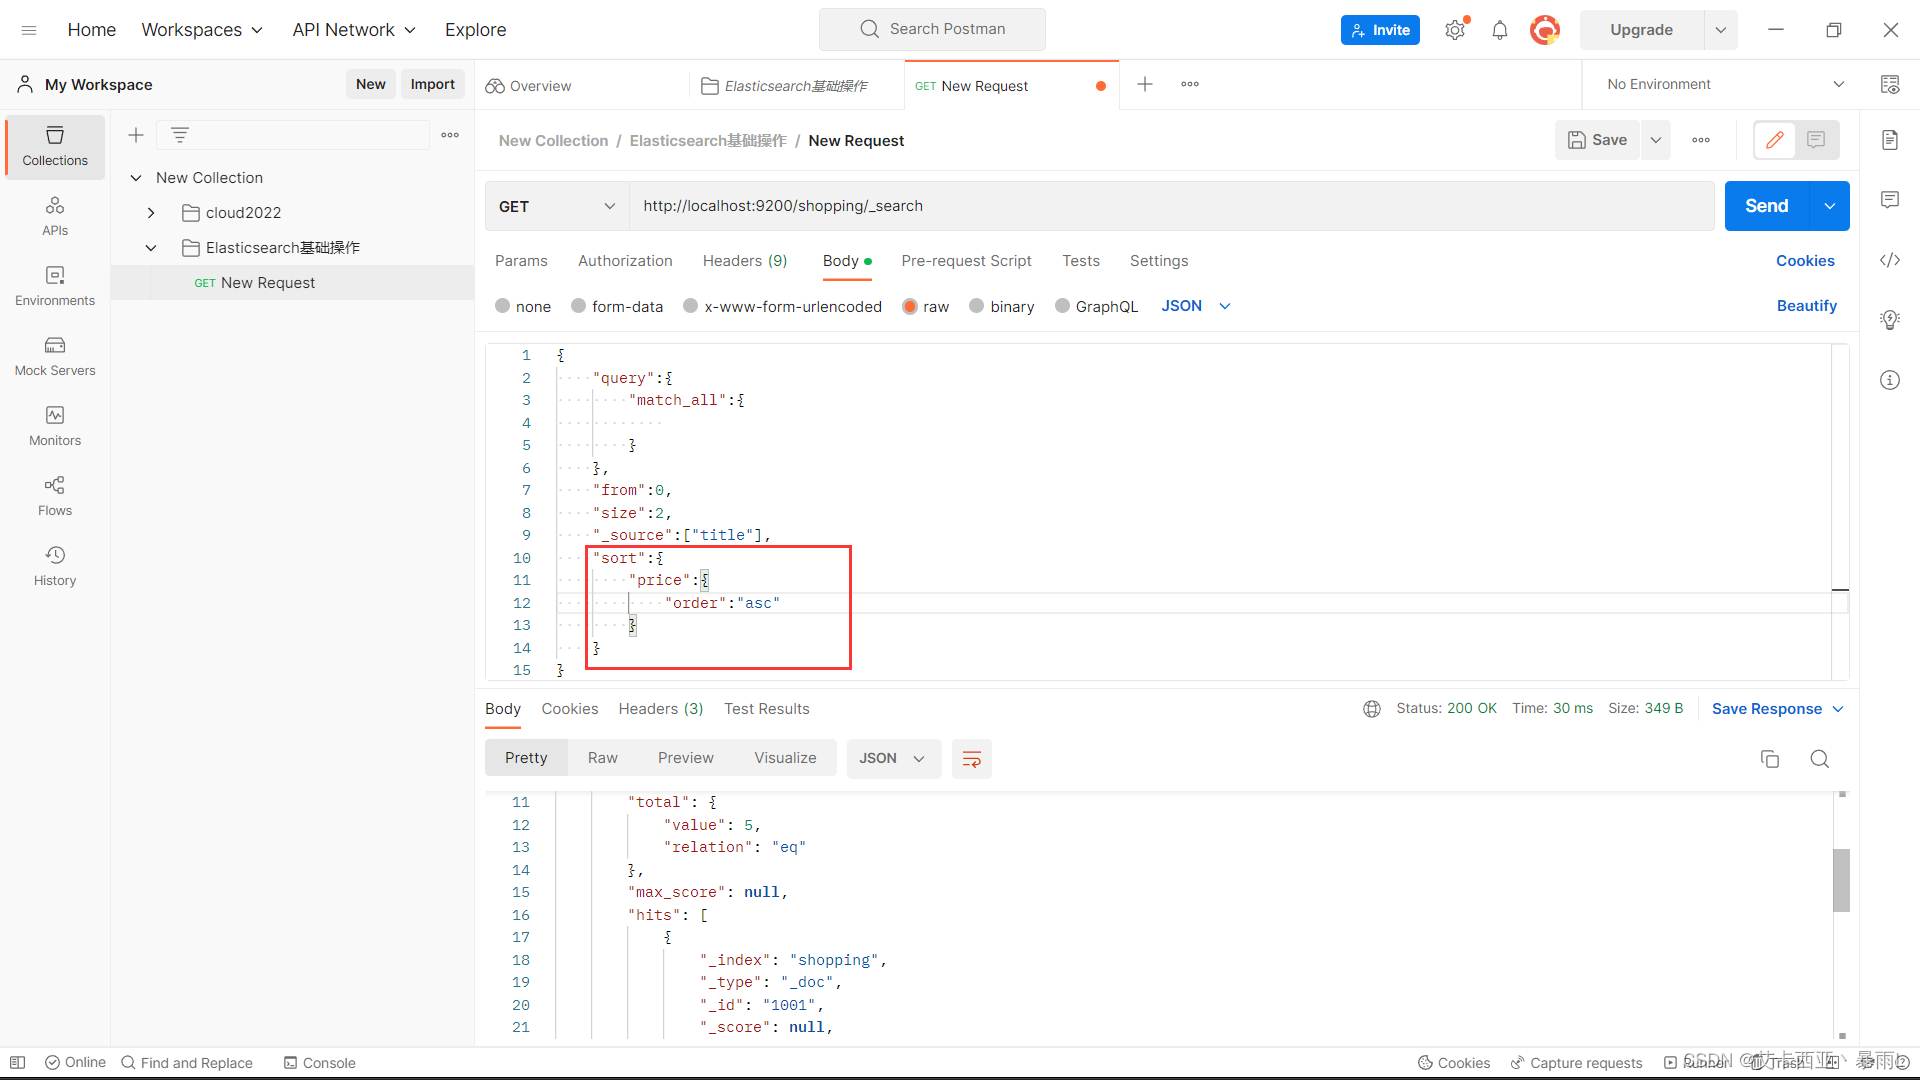Image resolution: width=1920 pixels, height=1080 pixels.
Task: Open the Flows sidebar panel
Action: tap(55, 496)
